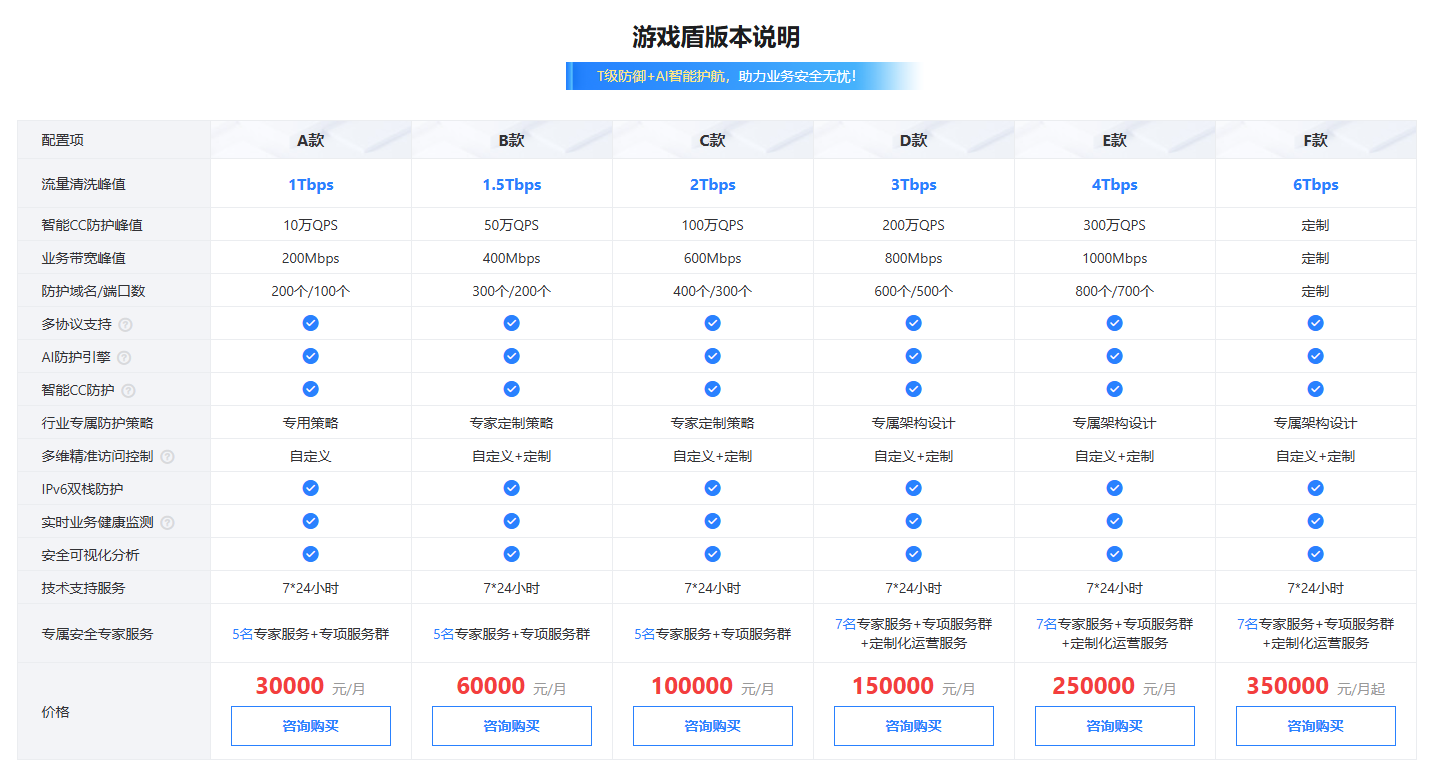Click the 2Tbps traffic scrubbing value
The image size is (1439, 773).
(713, 184)
